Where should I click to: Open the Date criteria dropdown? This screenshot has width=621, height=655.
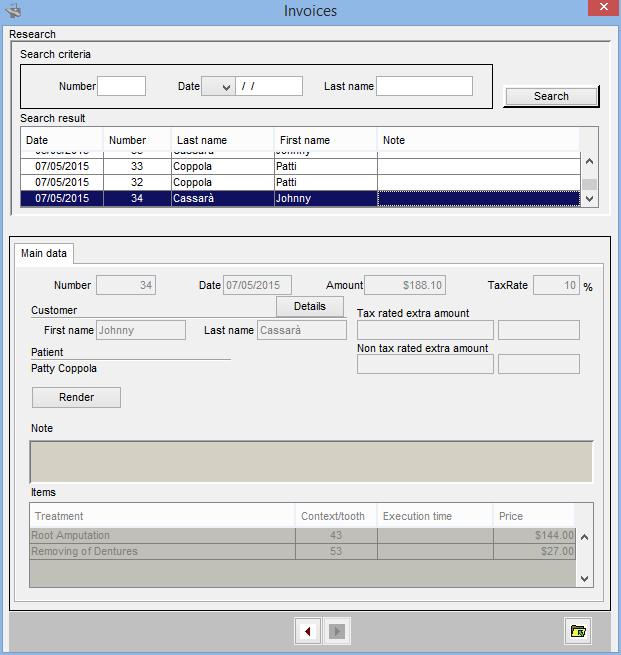point(217,87)
